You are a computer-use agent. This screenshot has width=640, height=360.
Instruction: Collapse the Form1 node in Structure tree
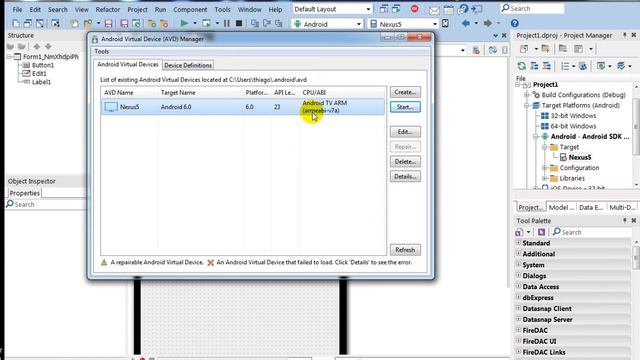pyautogui.click(x=9, y=57)
